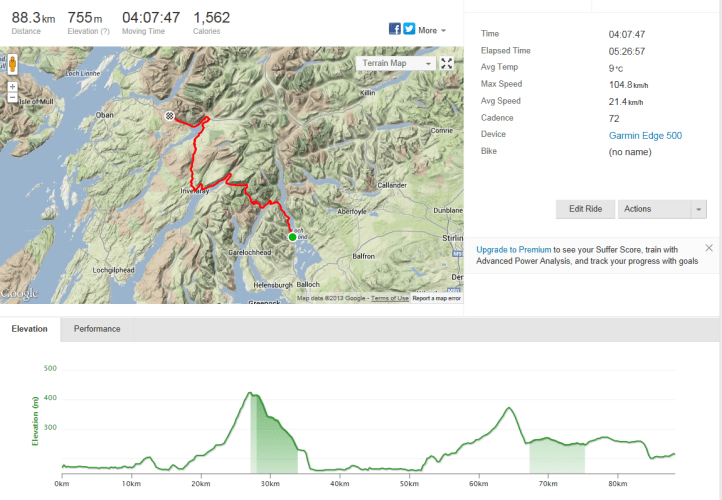Open the Garmin Edge 500 device link
This screenshot has height=500, width=722.
(645, 135)
